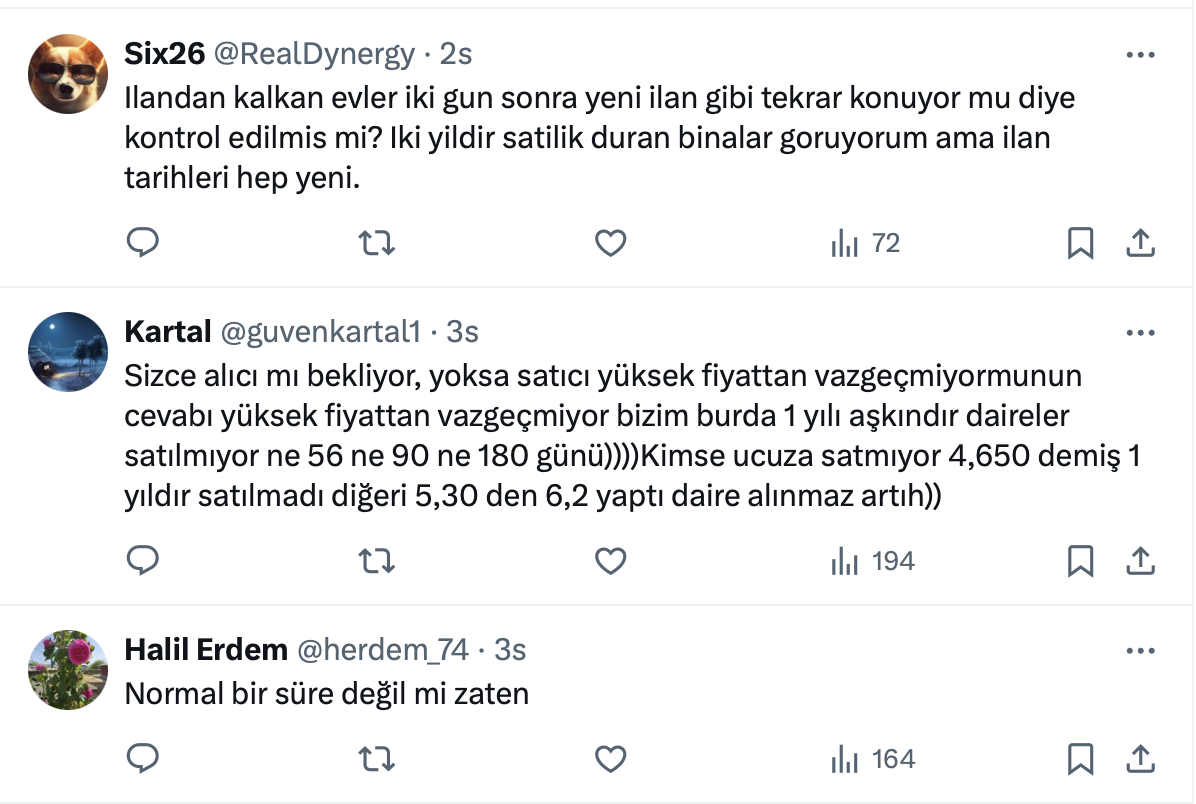Click Halil Erdem's rose avatar
This screenshot has height=804, width=1196.
coord(68,670)
